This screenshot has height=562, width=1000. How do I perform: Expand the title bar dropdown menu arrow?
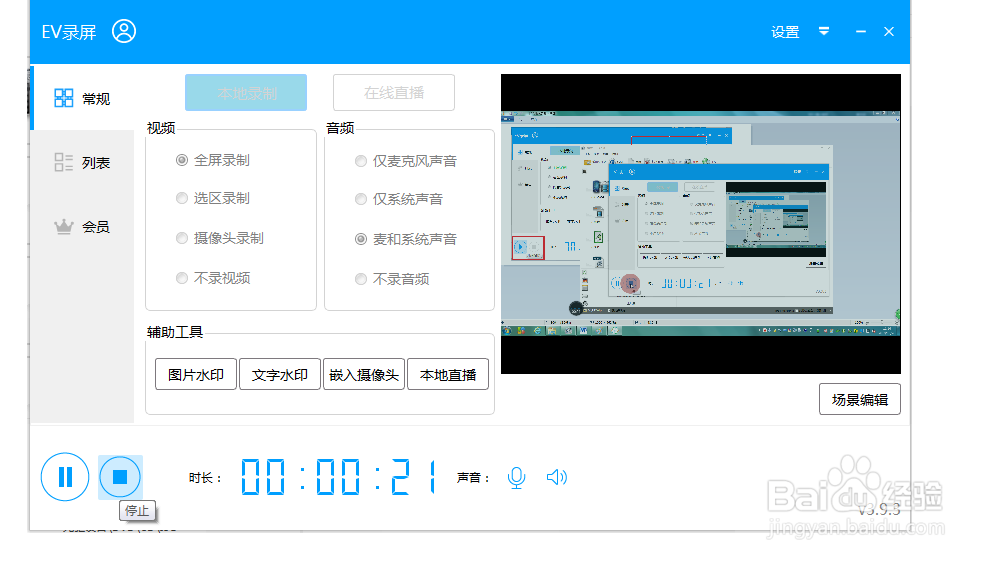(x=824, y=31)
